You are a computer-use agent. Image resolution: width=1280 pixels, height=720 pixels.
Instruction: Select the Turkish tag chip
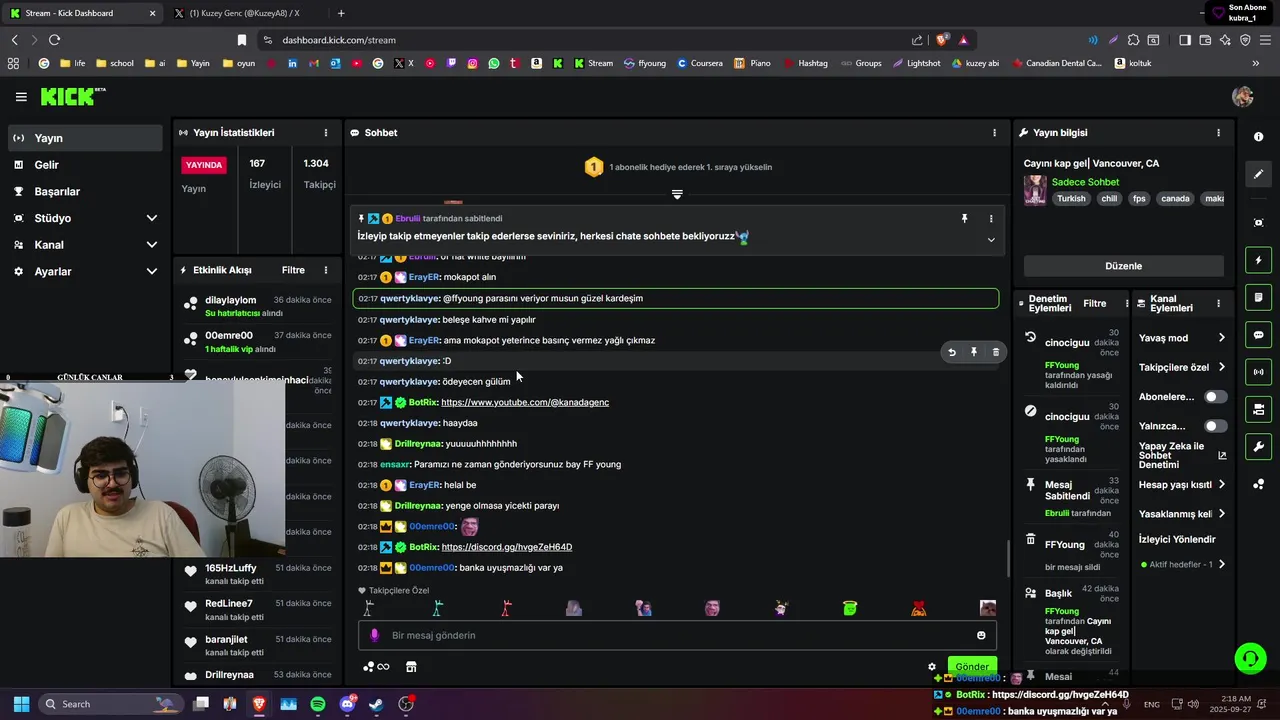1071,199
